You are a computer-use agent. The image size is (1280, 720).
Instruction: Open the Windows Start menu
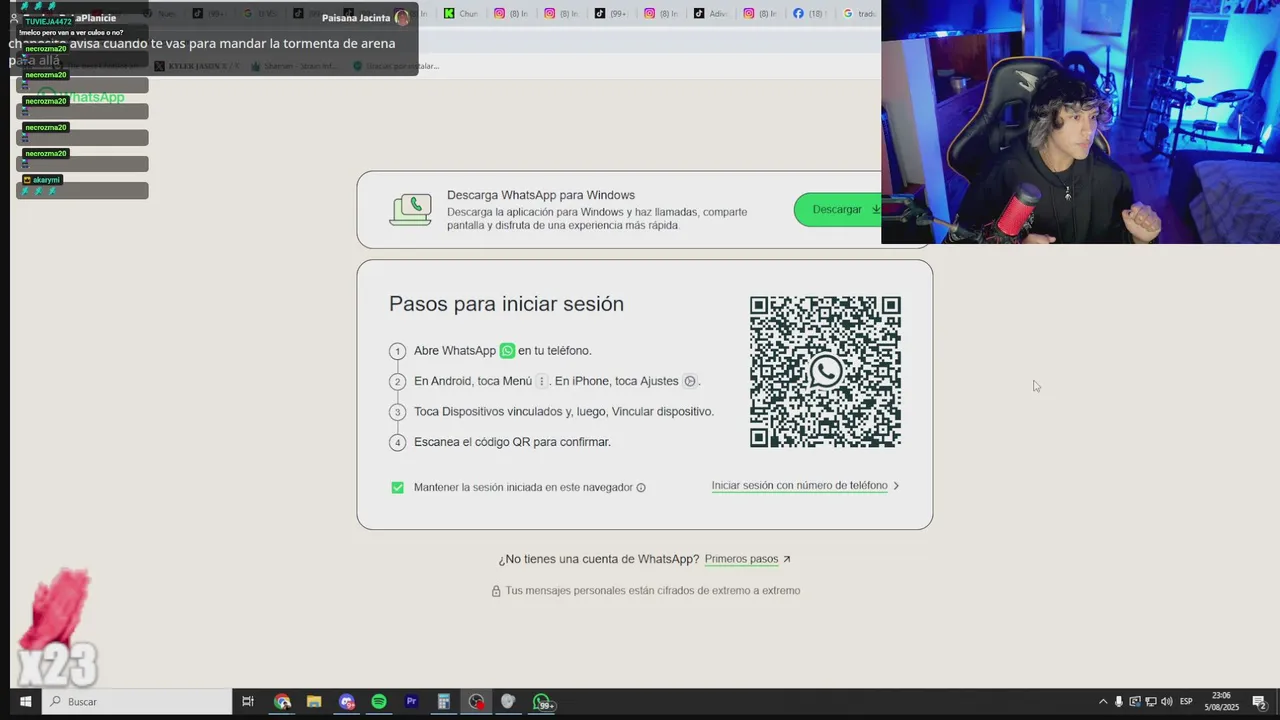26,702
